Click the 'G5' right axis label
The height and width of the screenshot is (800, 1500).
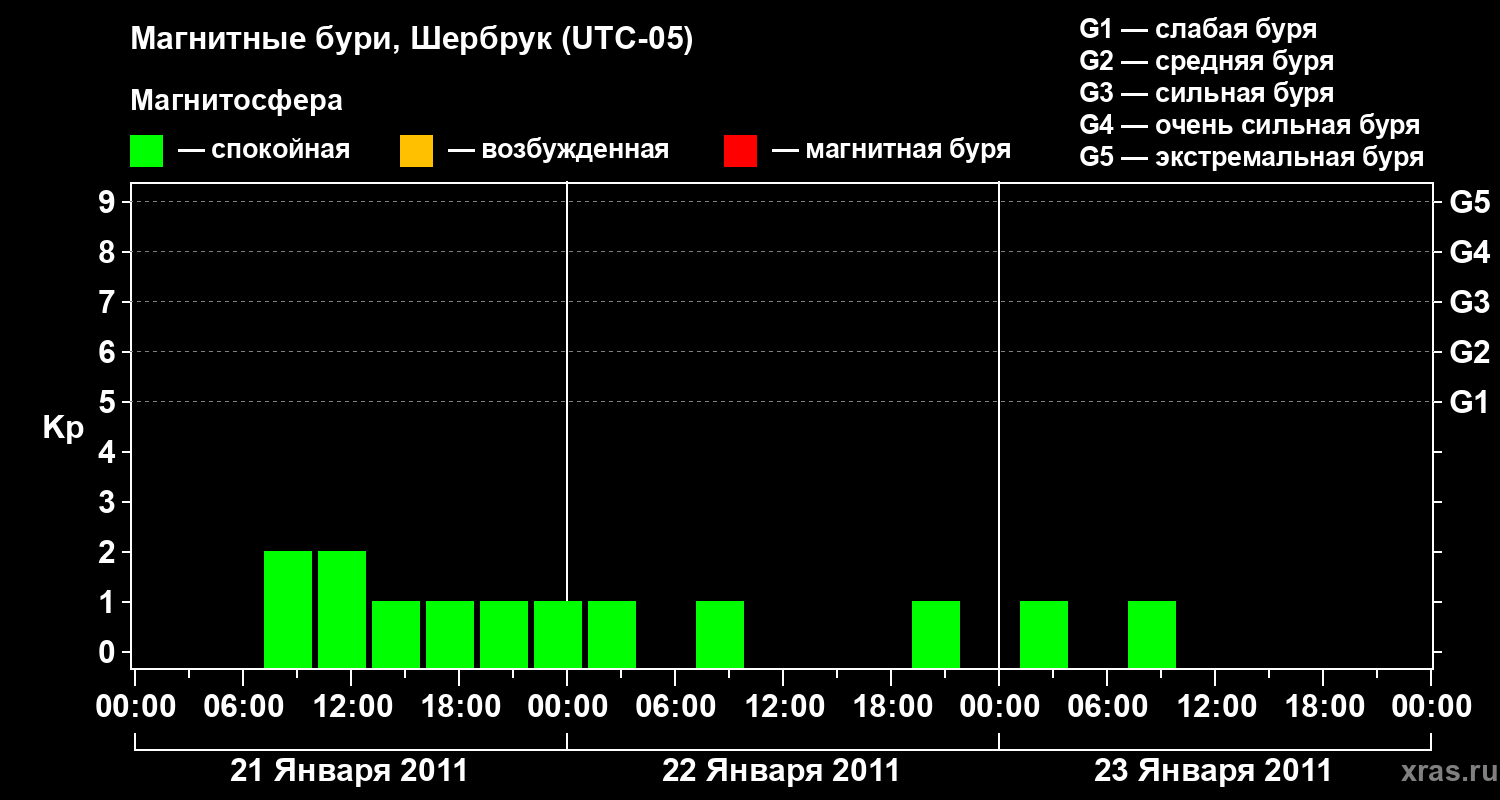pyautogui.click(x=1469, y=202)
